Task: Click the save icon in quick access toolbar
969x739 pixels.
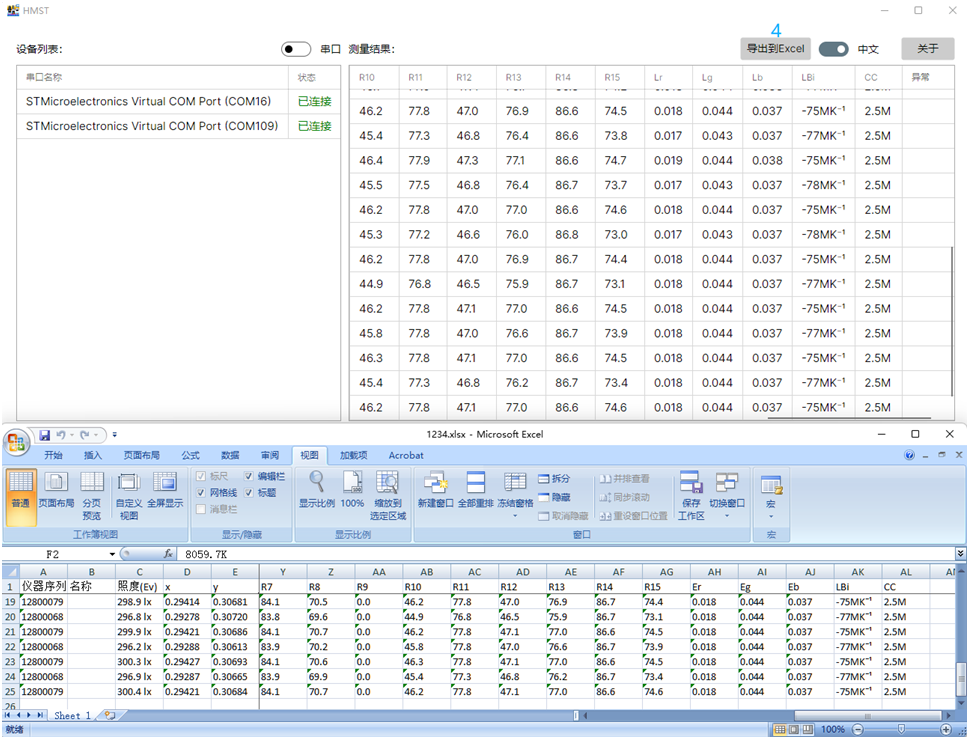Action: click(45, 435)
